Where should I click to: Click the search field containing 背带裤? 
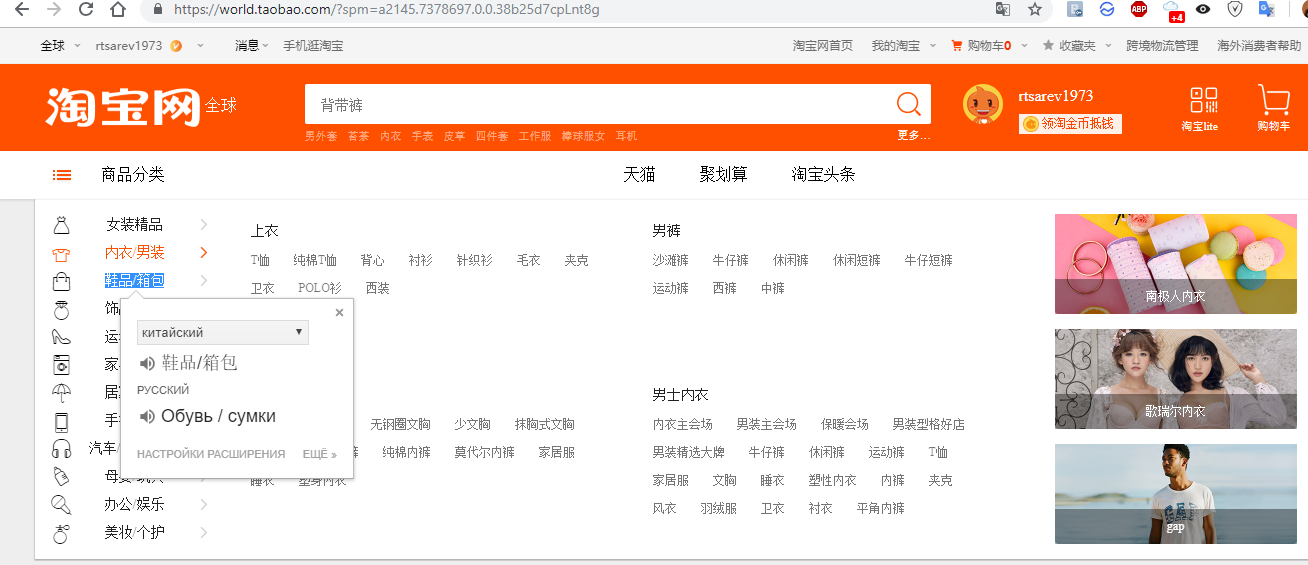coord(600,104)
